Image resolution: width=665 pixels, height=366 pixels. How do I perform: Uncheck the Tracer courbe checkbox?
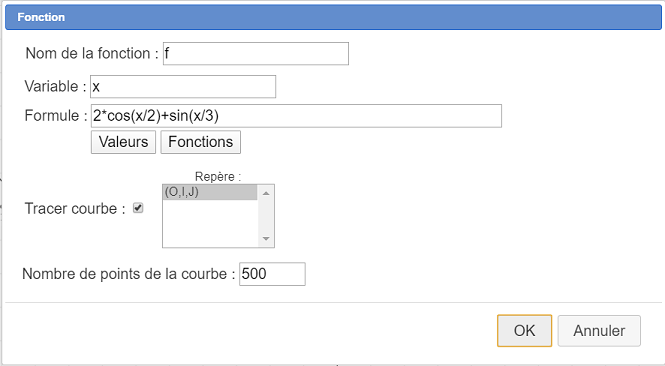pos(138,208)
